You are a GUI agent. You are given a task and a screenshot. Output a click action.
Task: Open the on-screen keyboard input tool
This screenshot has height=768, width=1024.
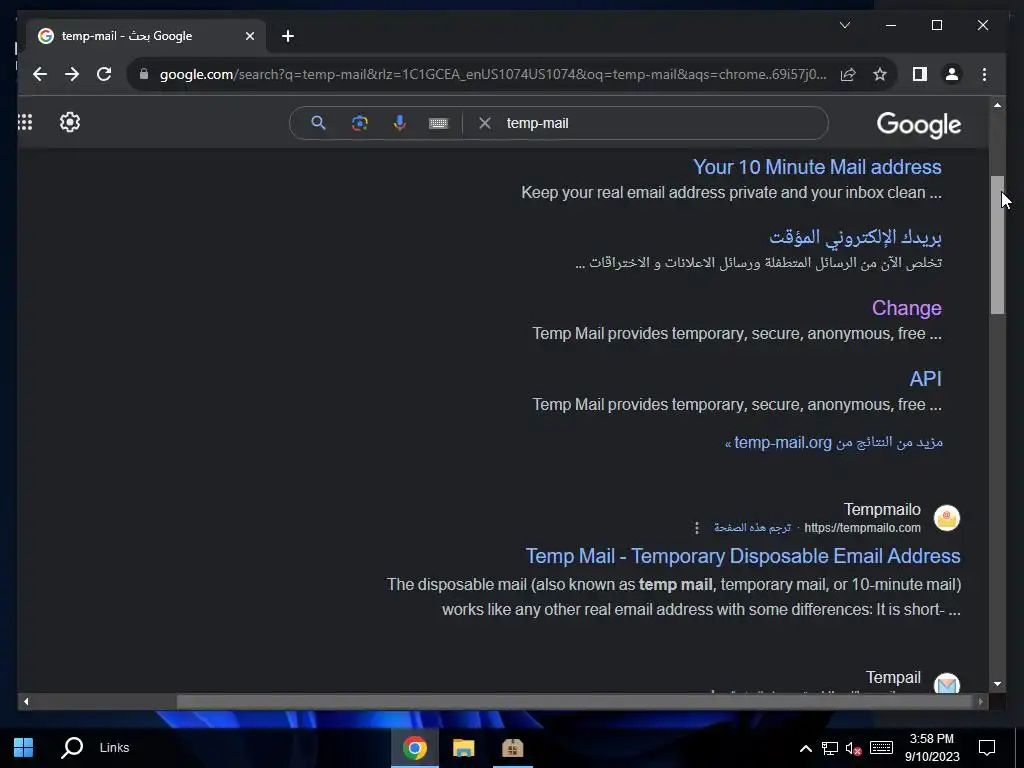tap(438, 123)
